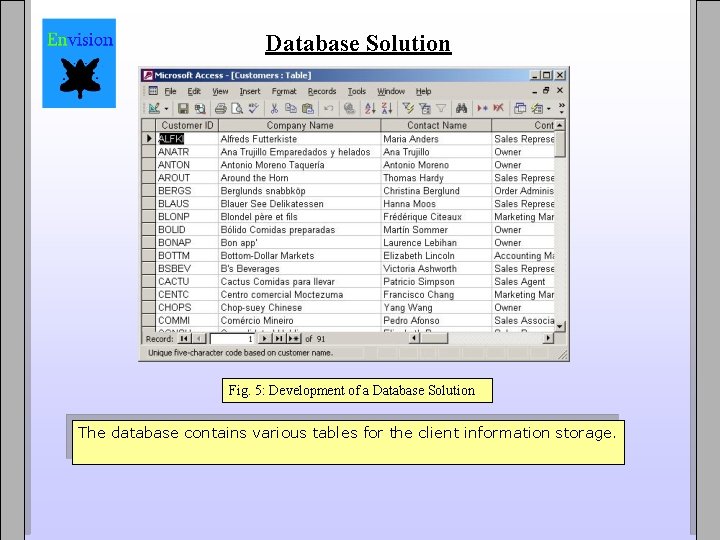Click the Cut scissors icon

(274, 109)
